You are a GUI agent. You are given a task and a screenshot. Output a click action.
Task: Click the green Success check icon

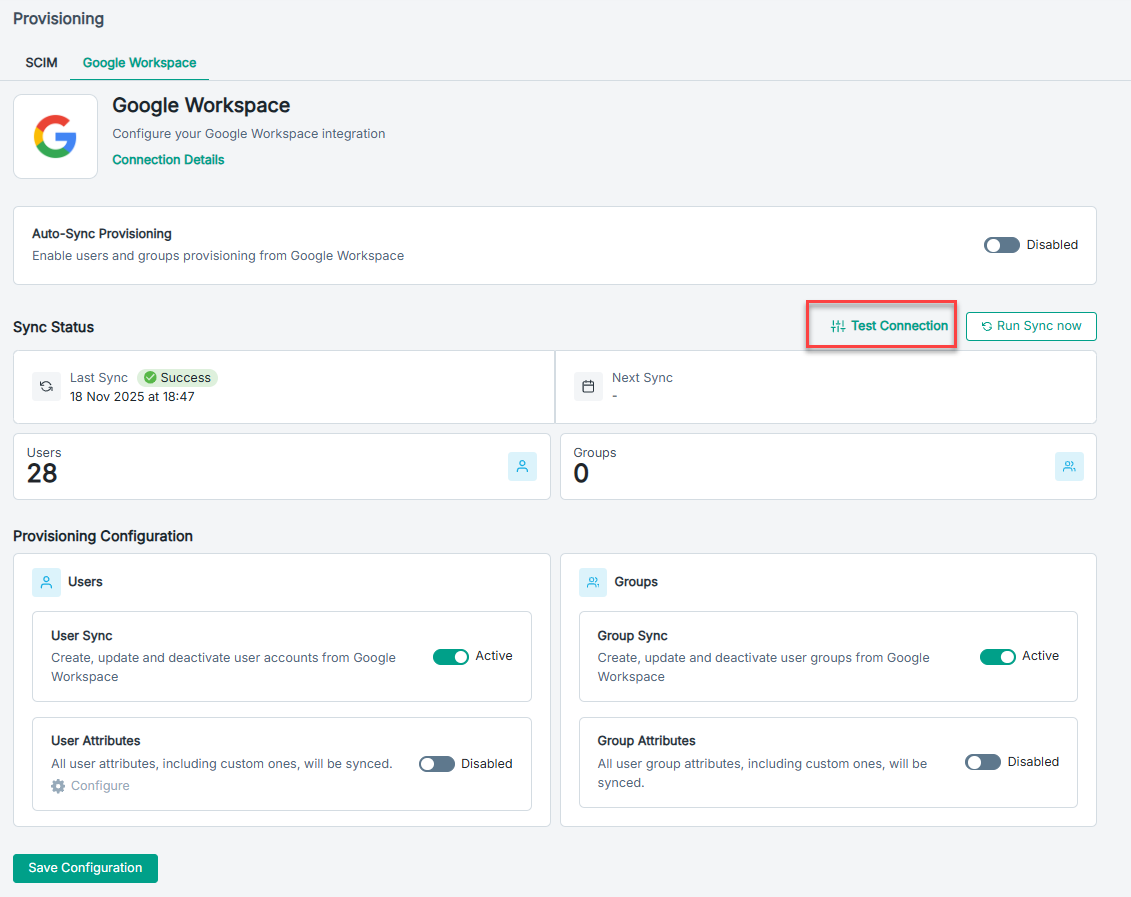tap(150, 378)
